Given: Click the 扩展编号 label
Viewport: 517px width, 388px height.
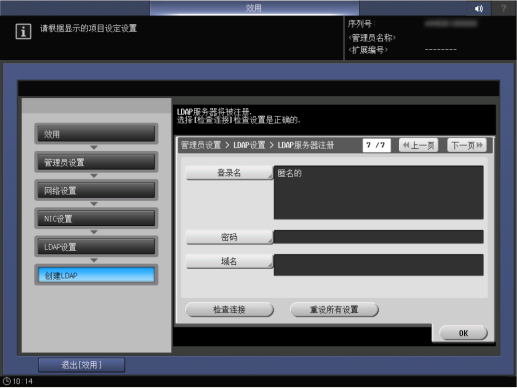Looking at the screenshot, I should click(x=368, y=50).
